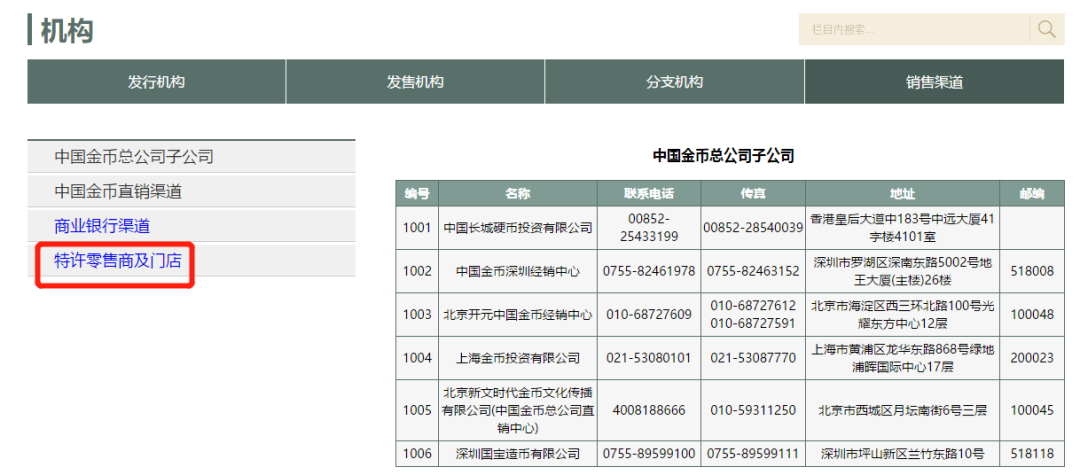Click phone number 0755-82461978
Image resolution: width=1080 pixels, height=475 pixels.
(x=649, y=271)
